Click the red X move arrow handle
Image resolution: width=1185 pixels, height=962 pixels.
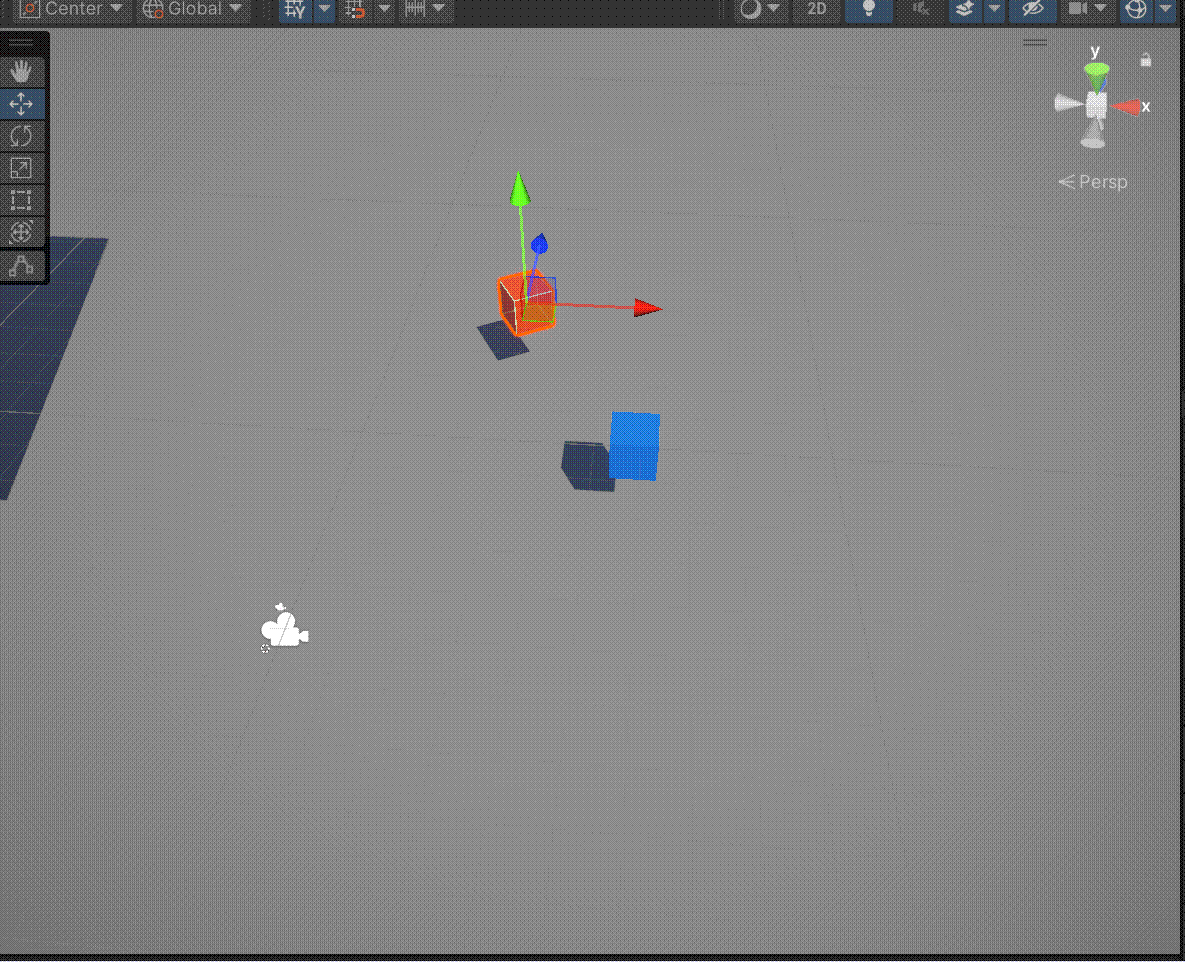click(x=648, y=308)
